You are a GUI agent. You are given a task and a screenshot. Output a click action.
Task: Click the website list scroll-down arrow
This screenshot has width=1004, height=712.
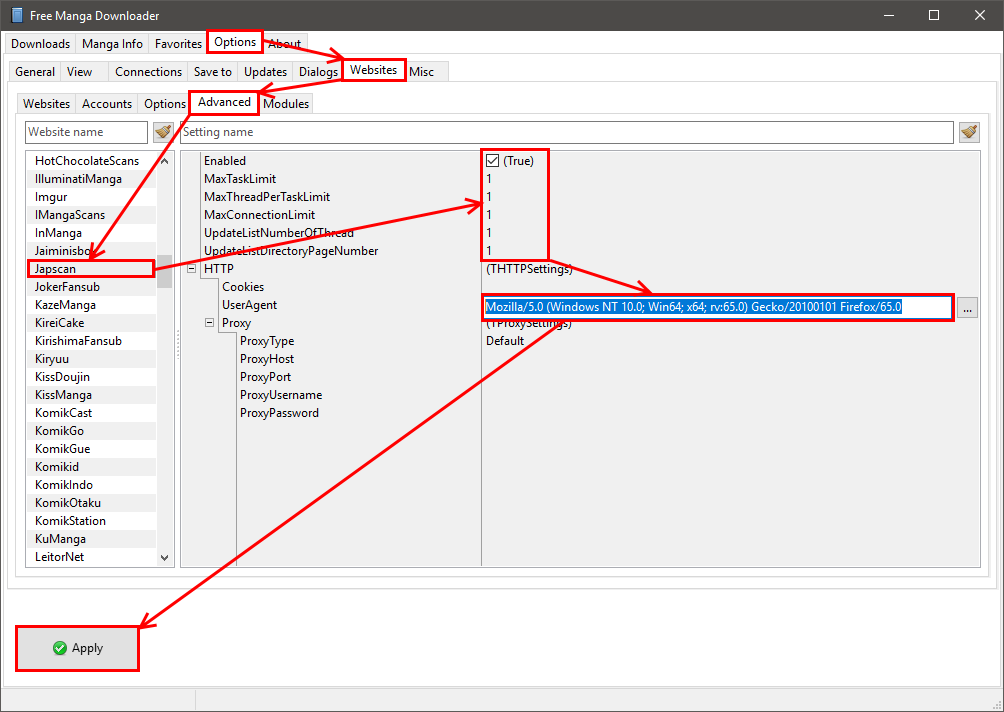[165, 558]
